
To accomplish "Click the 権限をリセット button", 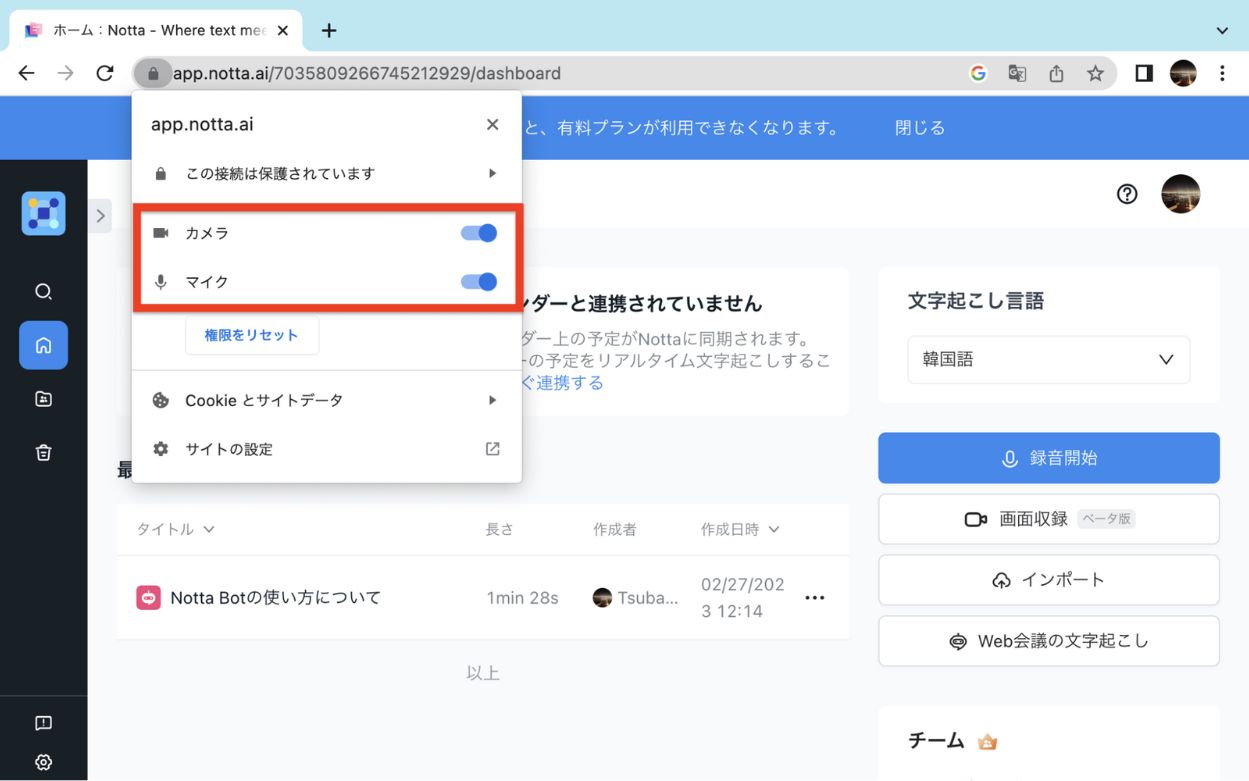I will [x=252, y=336].
